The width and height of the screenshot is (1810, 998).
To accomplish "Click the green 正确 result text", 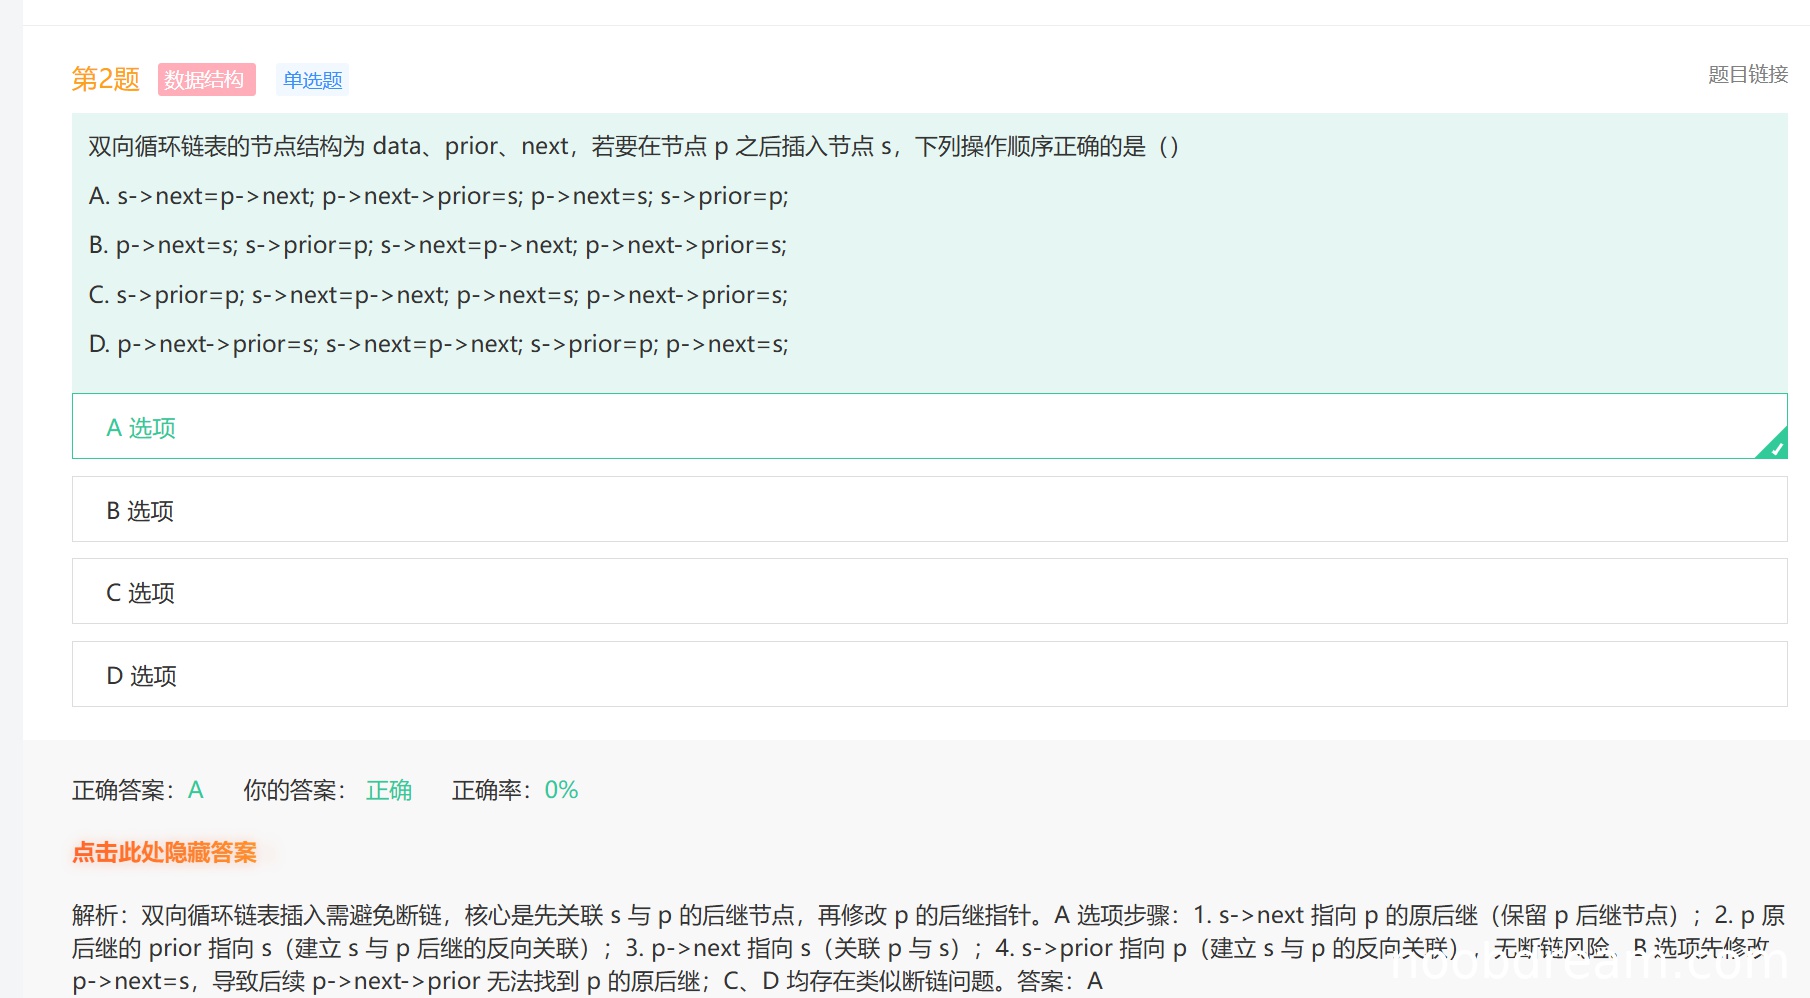I will coord(388,790).
